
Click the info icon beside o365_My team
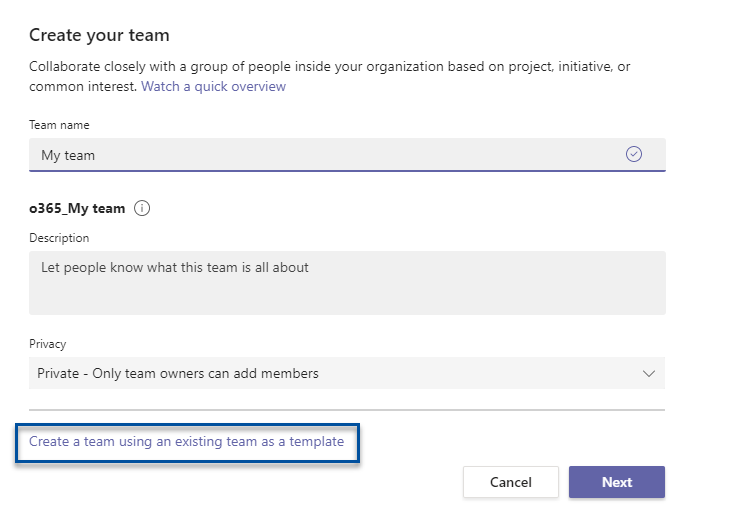point(142,208)
